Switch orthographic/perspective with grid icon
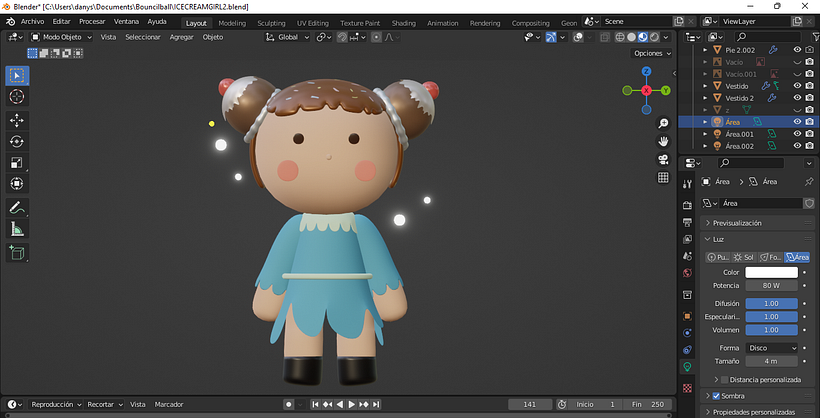Image resolution: width=820 pixels, height=418 pixels. pos(663,178)
